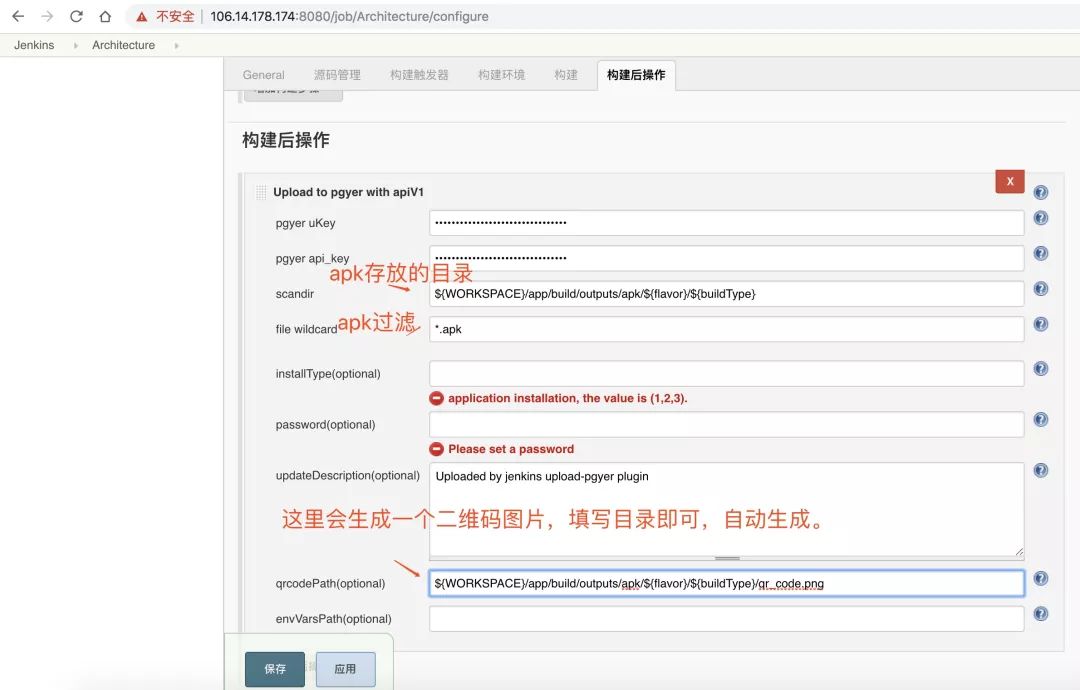Click into the file wildcard input
The image size is (1080, 690).
pyautogui.click(x=726, y=328)
